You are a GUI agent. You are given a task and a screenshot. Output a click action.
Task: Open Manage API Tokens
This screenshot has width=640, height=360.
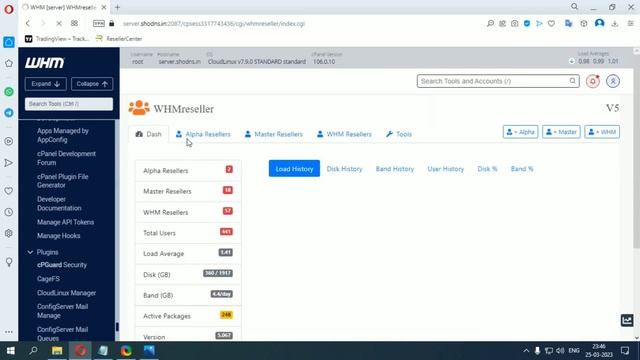pos(65,222)
